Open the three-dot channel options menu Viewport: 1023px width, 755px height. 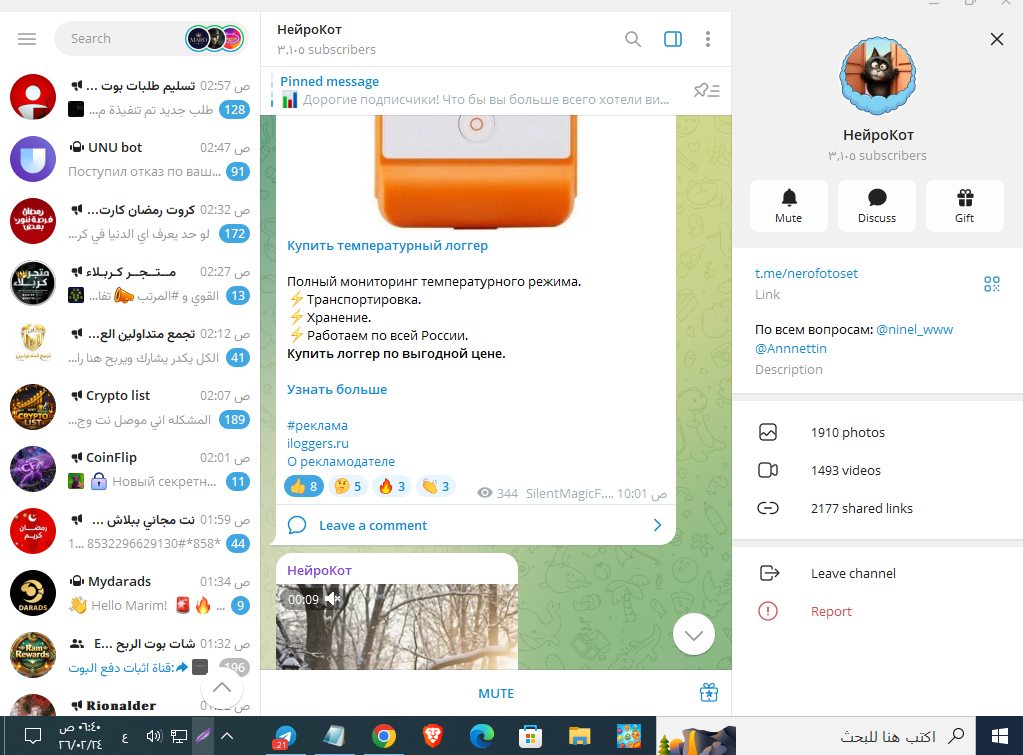(x=707, y=39)
